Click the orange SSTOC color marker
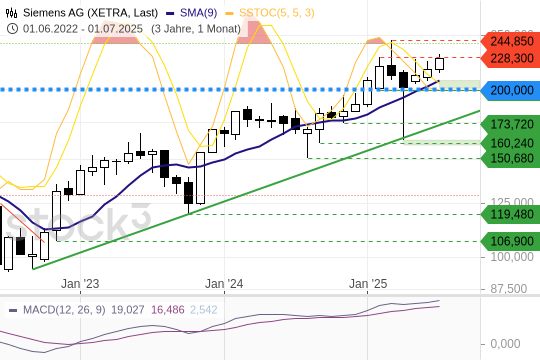The width and height of the screenshot is (540, 360). (x=229, y=14)
